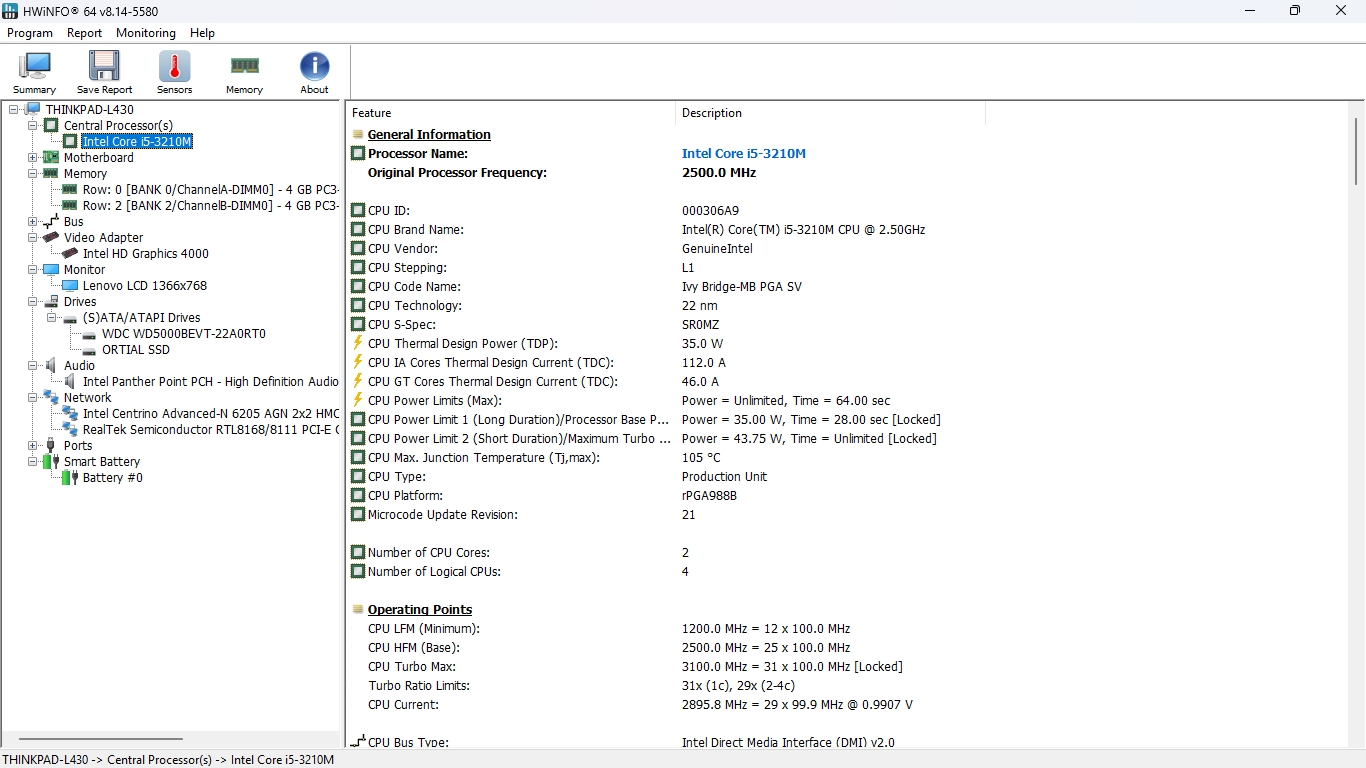Select WDC WD5000BEVT-22A0RT0 drive item
Viewport: 1366px width, 768px height.
[x=184, y=334]
